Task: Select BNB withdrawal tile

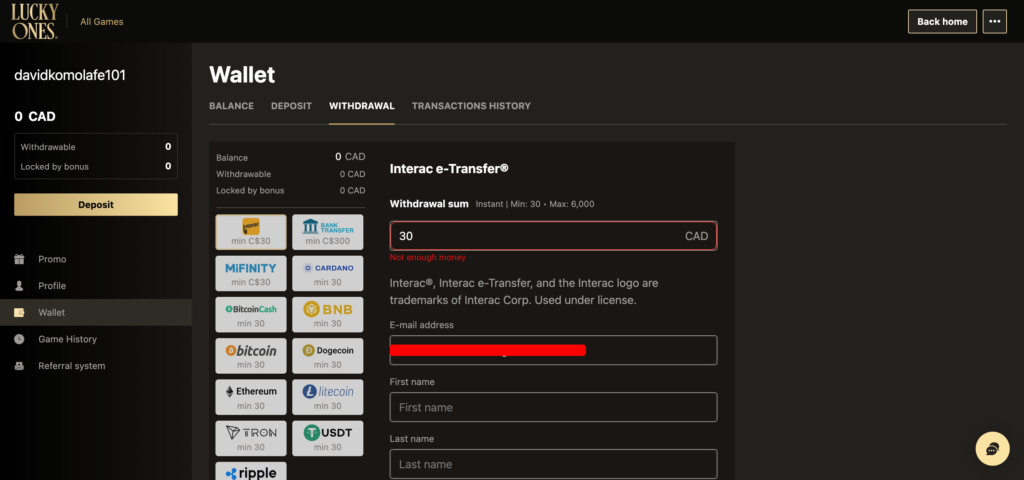Action: [x=328, y=315]
